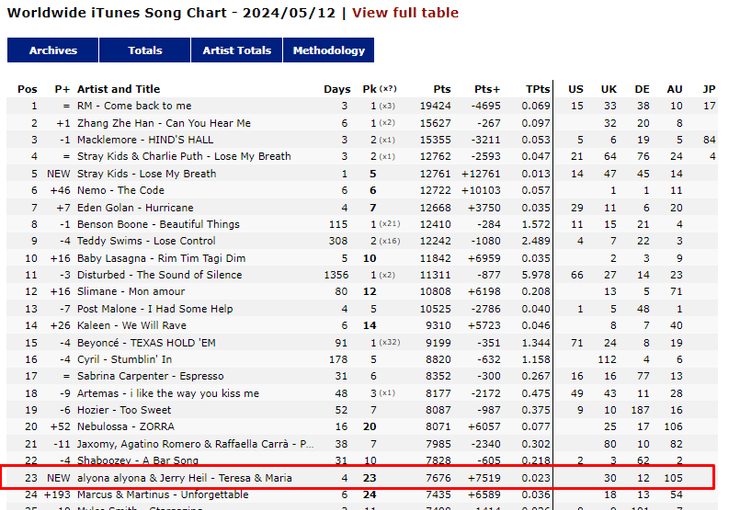Select the highlighted Teresa & Maria row
Screen dimensions: 740x510
[184, 478]
